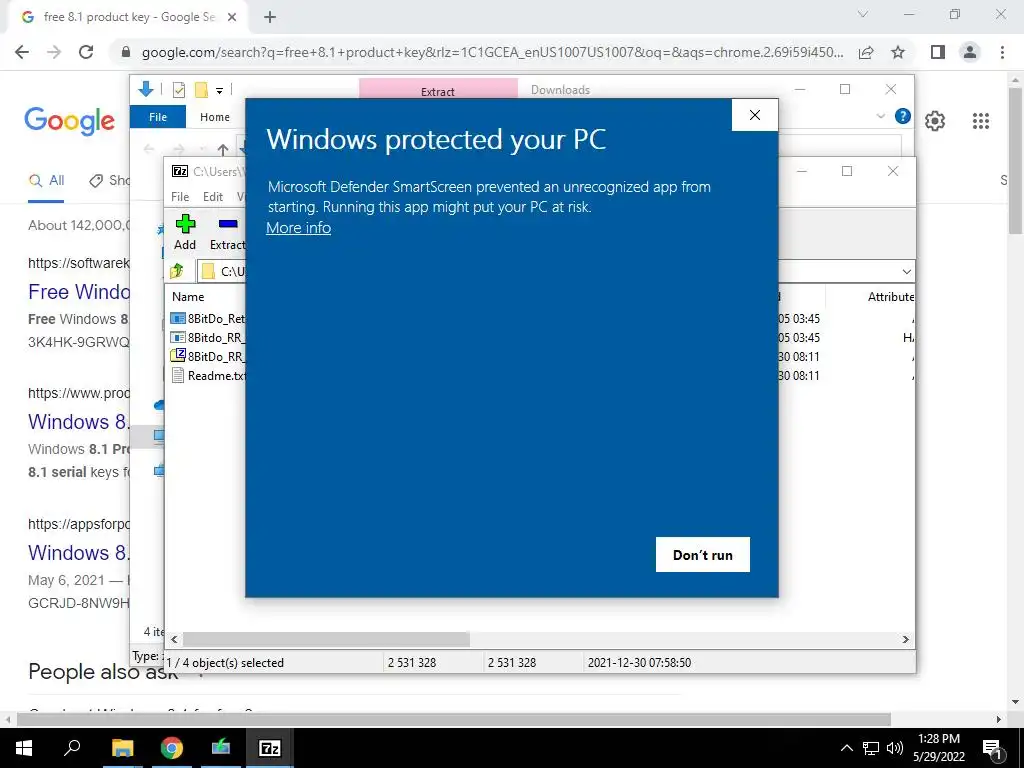Screen dimensions: 1024x768
Task: Click the 7-Zip horizontal scrollbar thumb
Action: (326, 639)
